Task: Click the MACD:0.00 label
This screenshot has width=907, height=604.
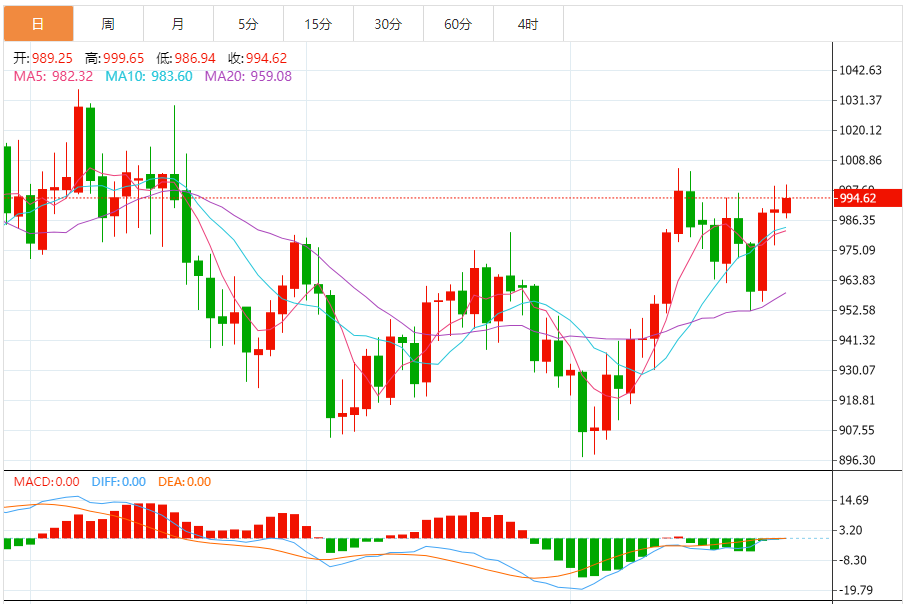Action: click(46, 481)
